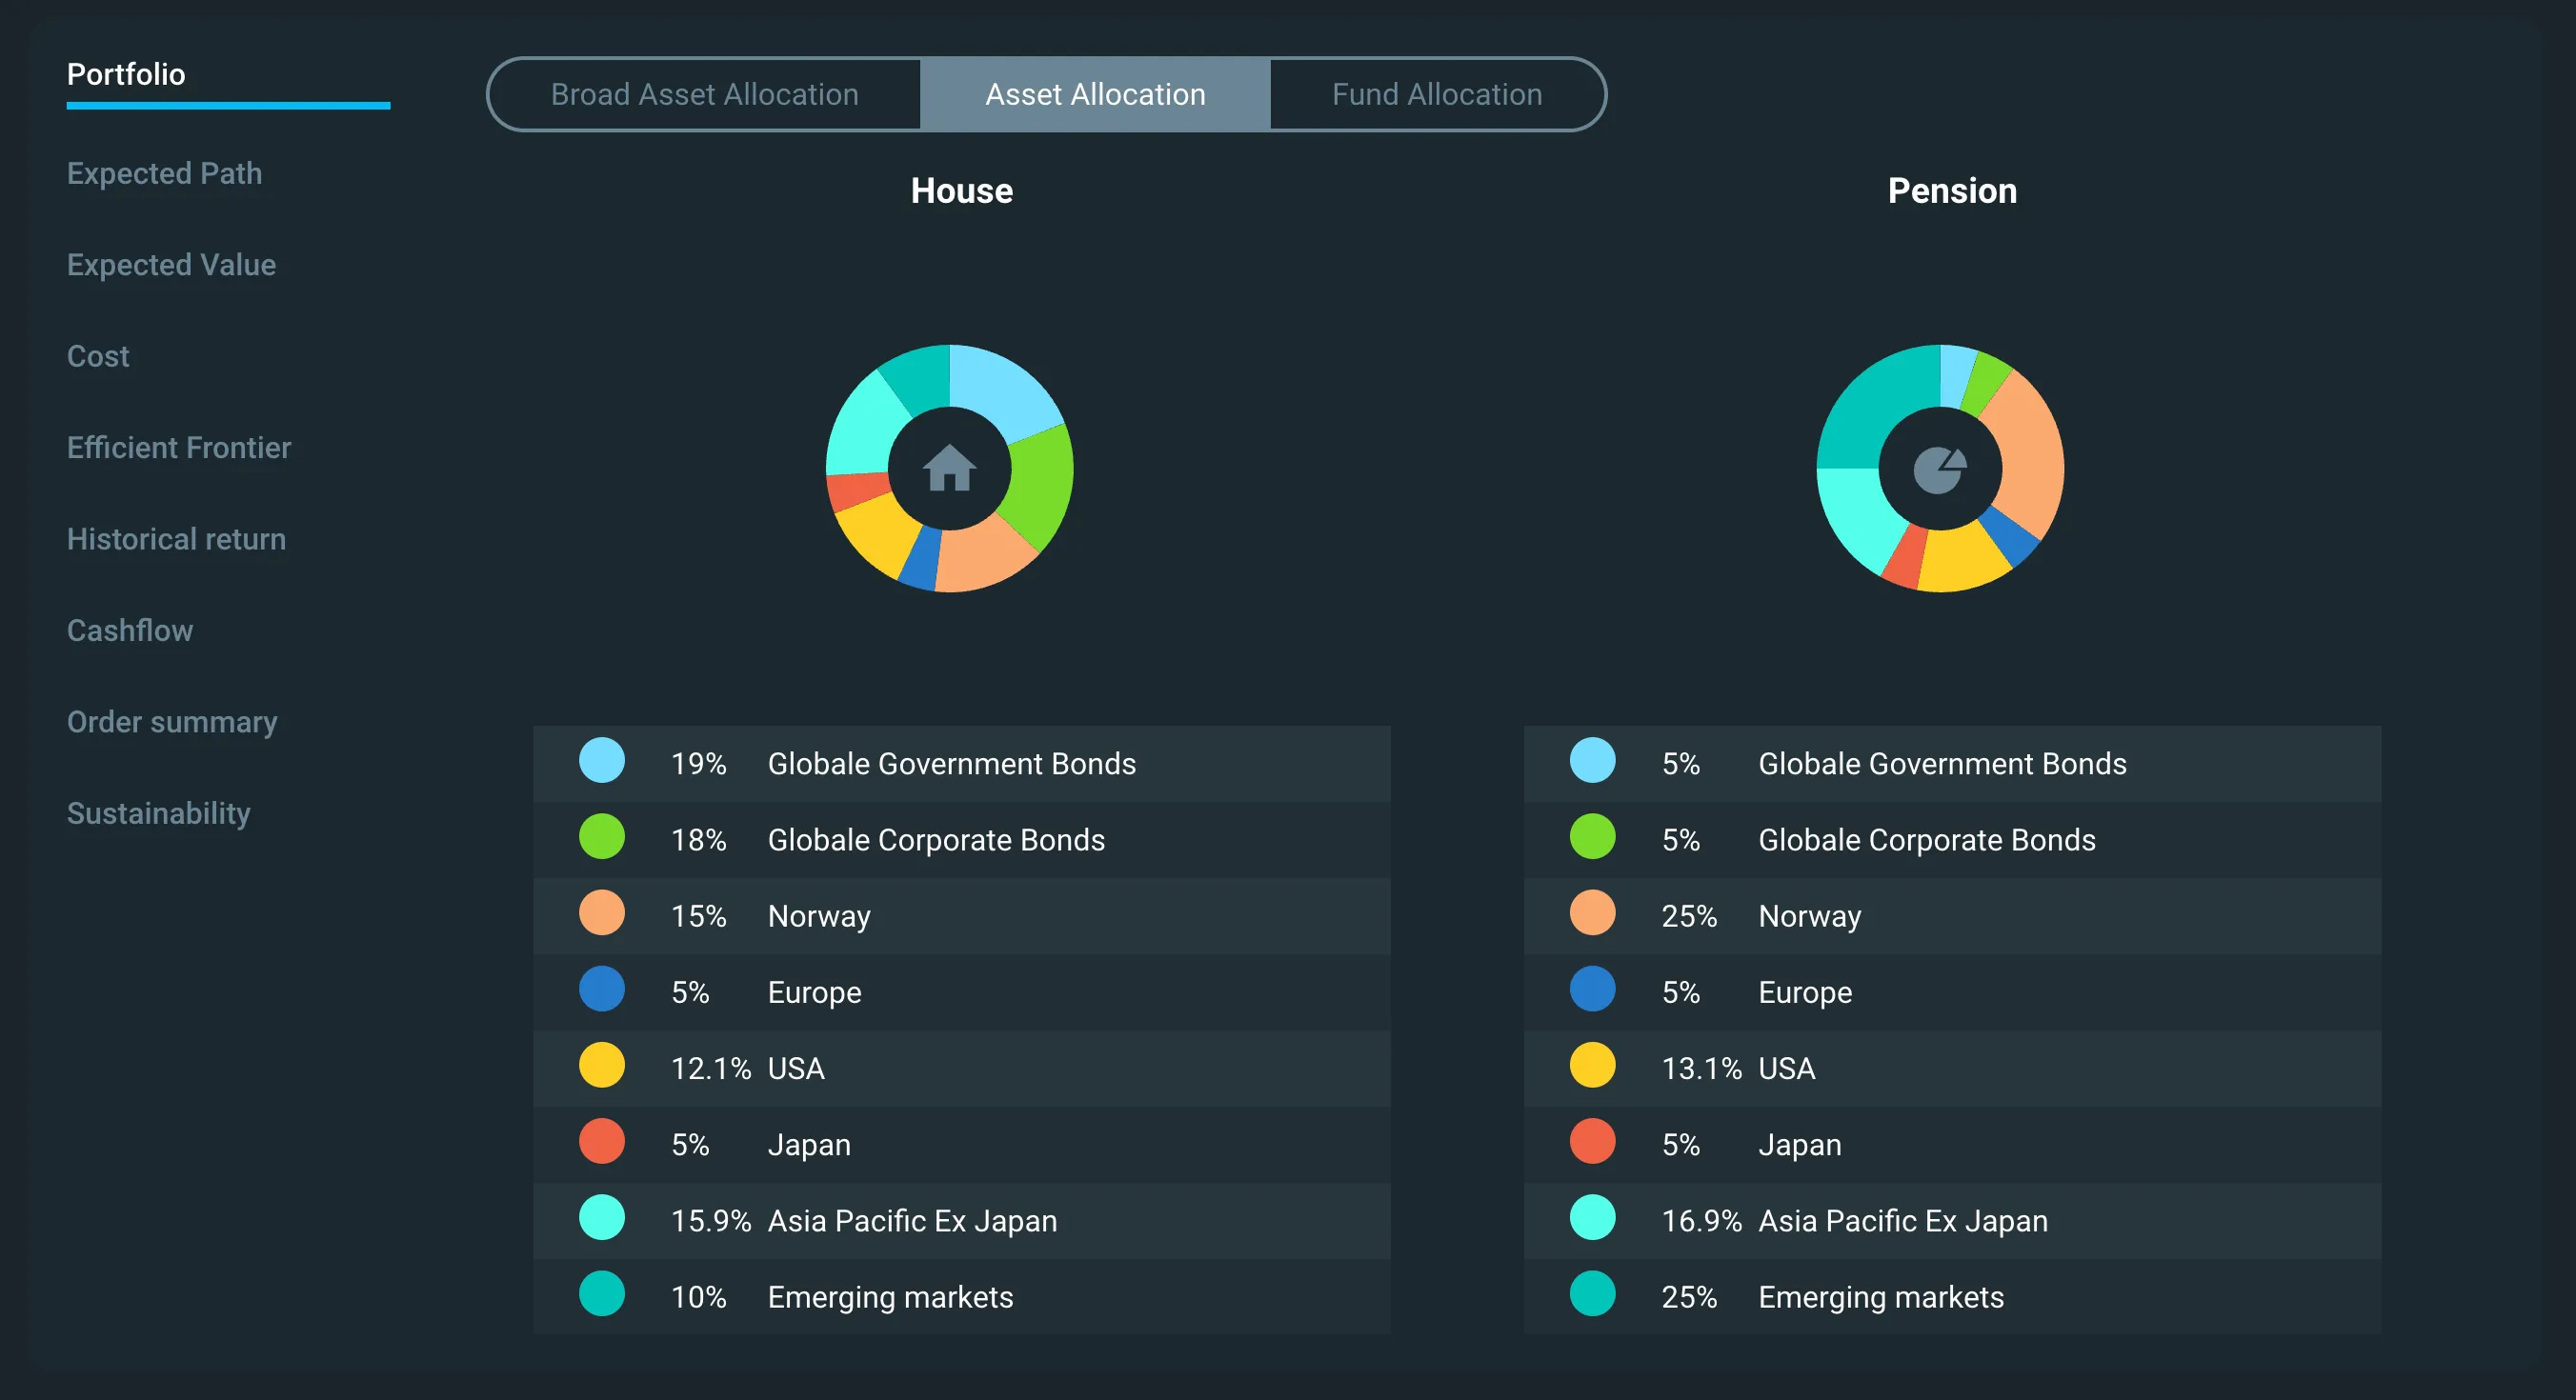Viewport: 2576px width, 1400px height.
Task: Click 'Emerging markets' in House list
Action: coord(890,1297)
